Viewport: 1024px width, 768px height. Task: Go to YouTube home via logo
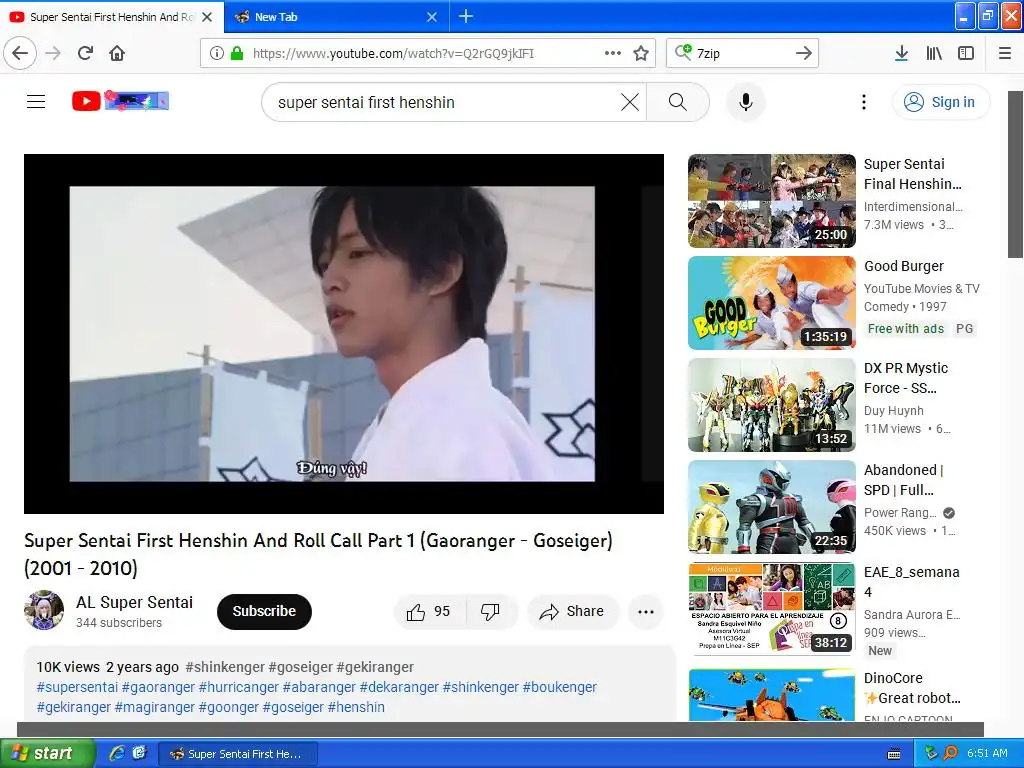click(x=120, y=101)
